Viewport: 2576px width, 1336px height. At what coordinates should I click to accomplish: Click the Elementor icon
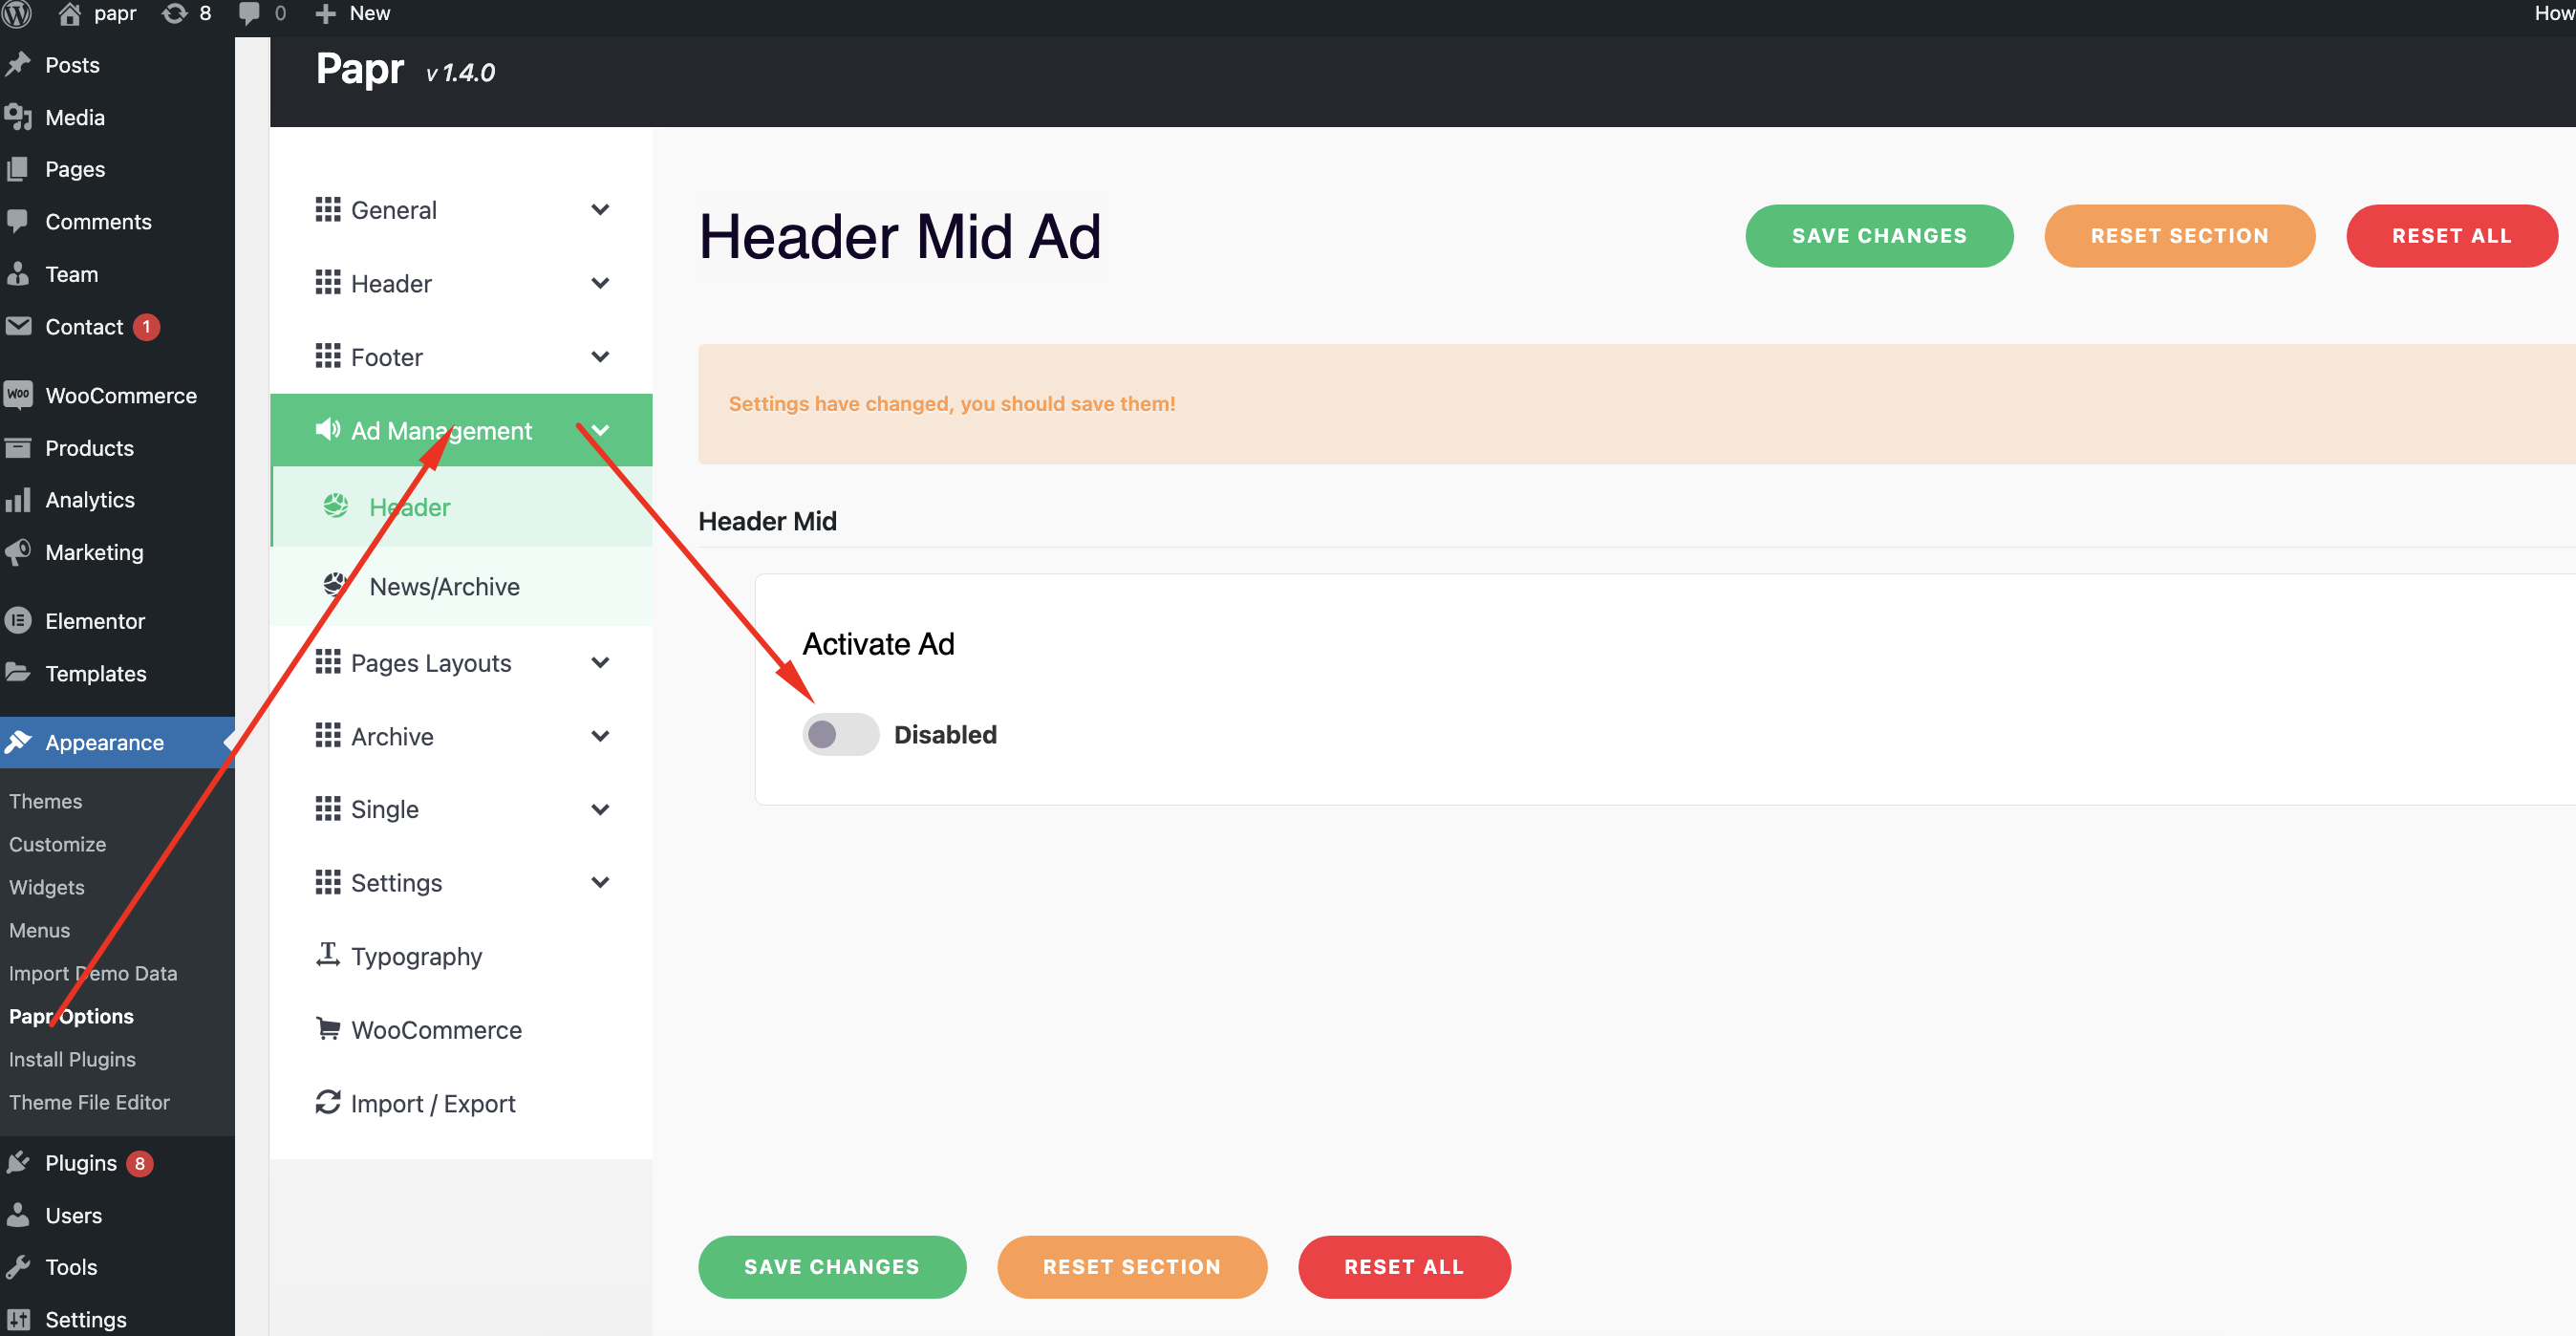click(18, 621)
